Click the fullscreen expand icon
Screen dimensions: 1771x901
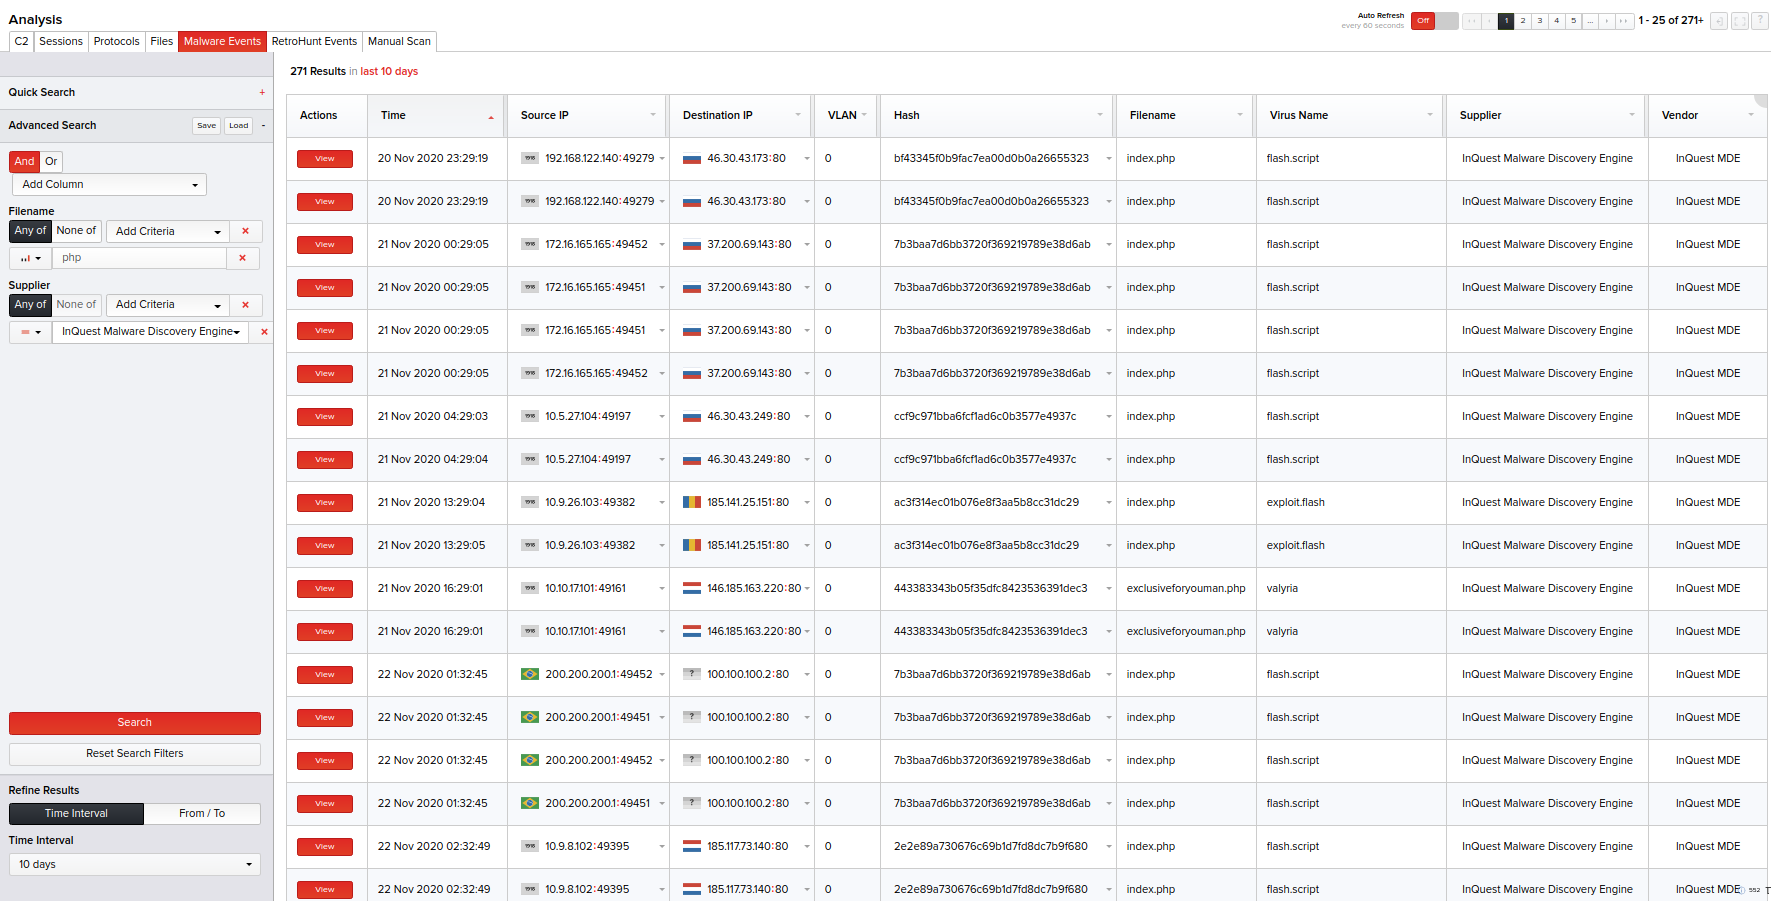click(x=1740, y=21)
